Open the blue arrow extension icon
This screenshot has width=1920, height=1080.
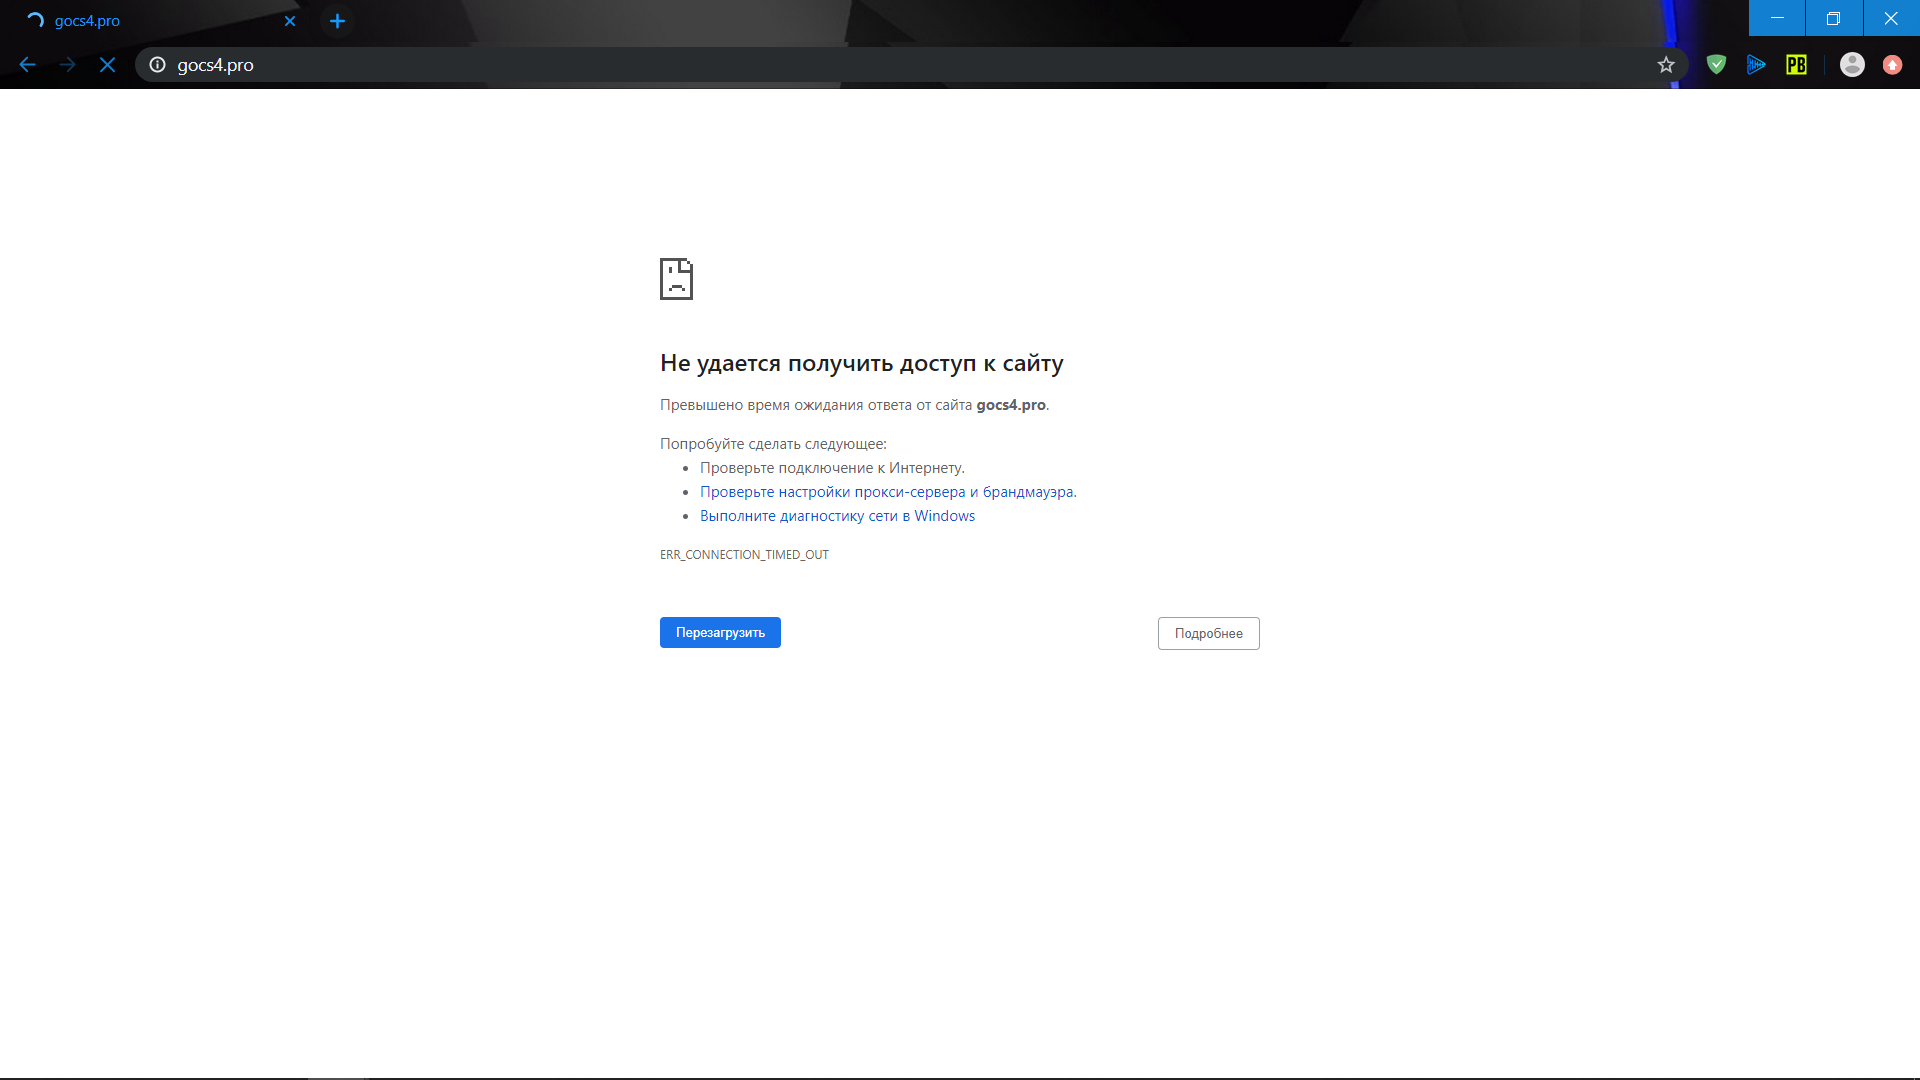click(1756, 65)
